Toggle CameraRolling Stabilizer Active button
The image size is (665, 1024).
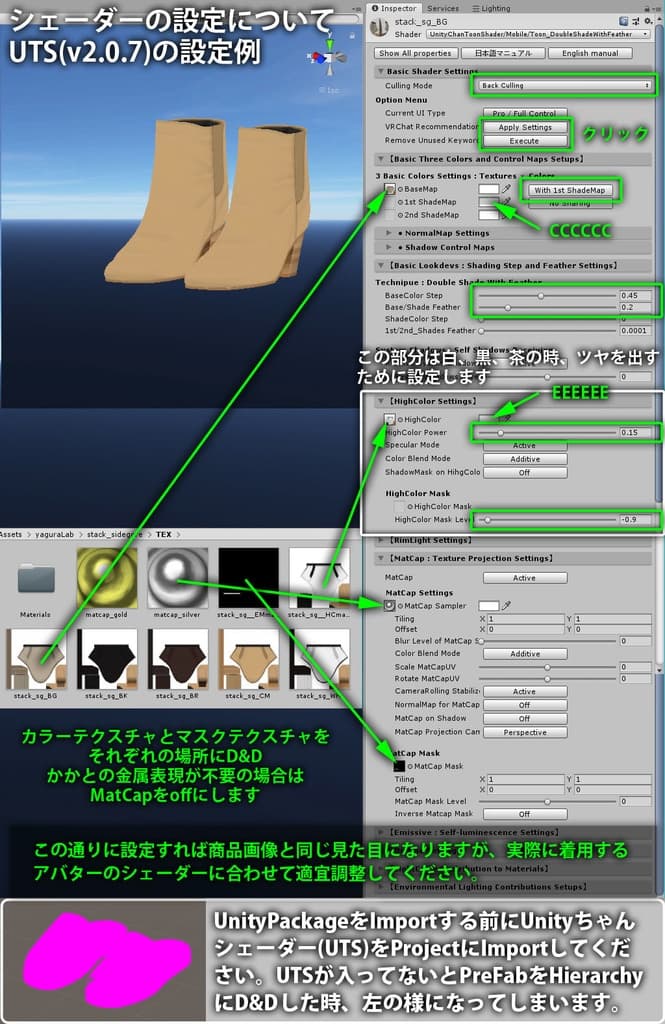point(525,692)
